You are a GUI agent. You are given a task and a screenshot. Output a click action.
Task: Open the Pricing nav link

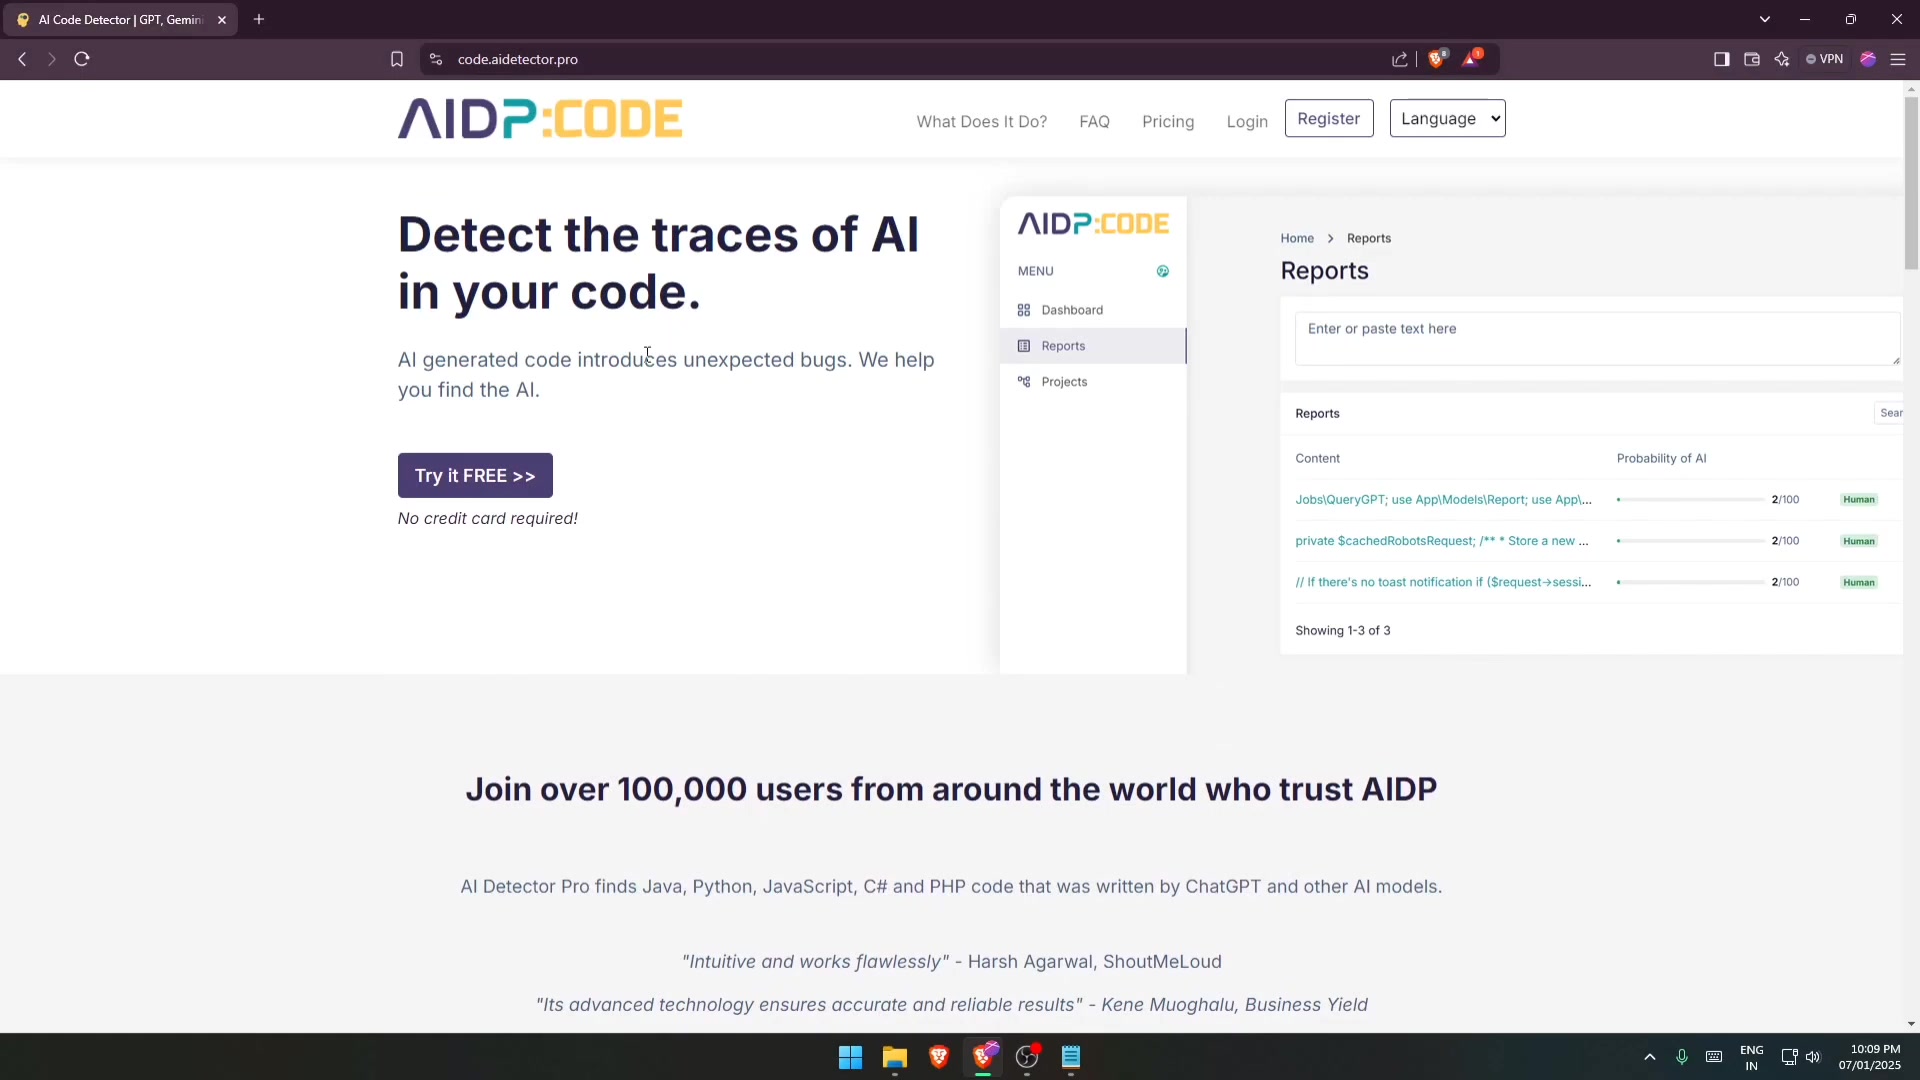(1168, 121)
